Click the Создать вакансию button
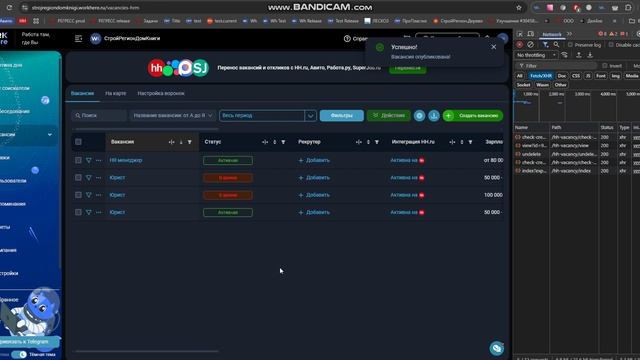 point(473,116)
